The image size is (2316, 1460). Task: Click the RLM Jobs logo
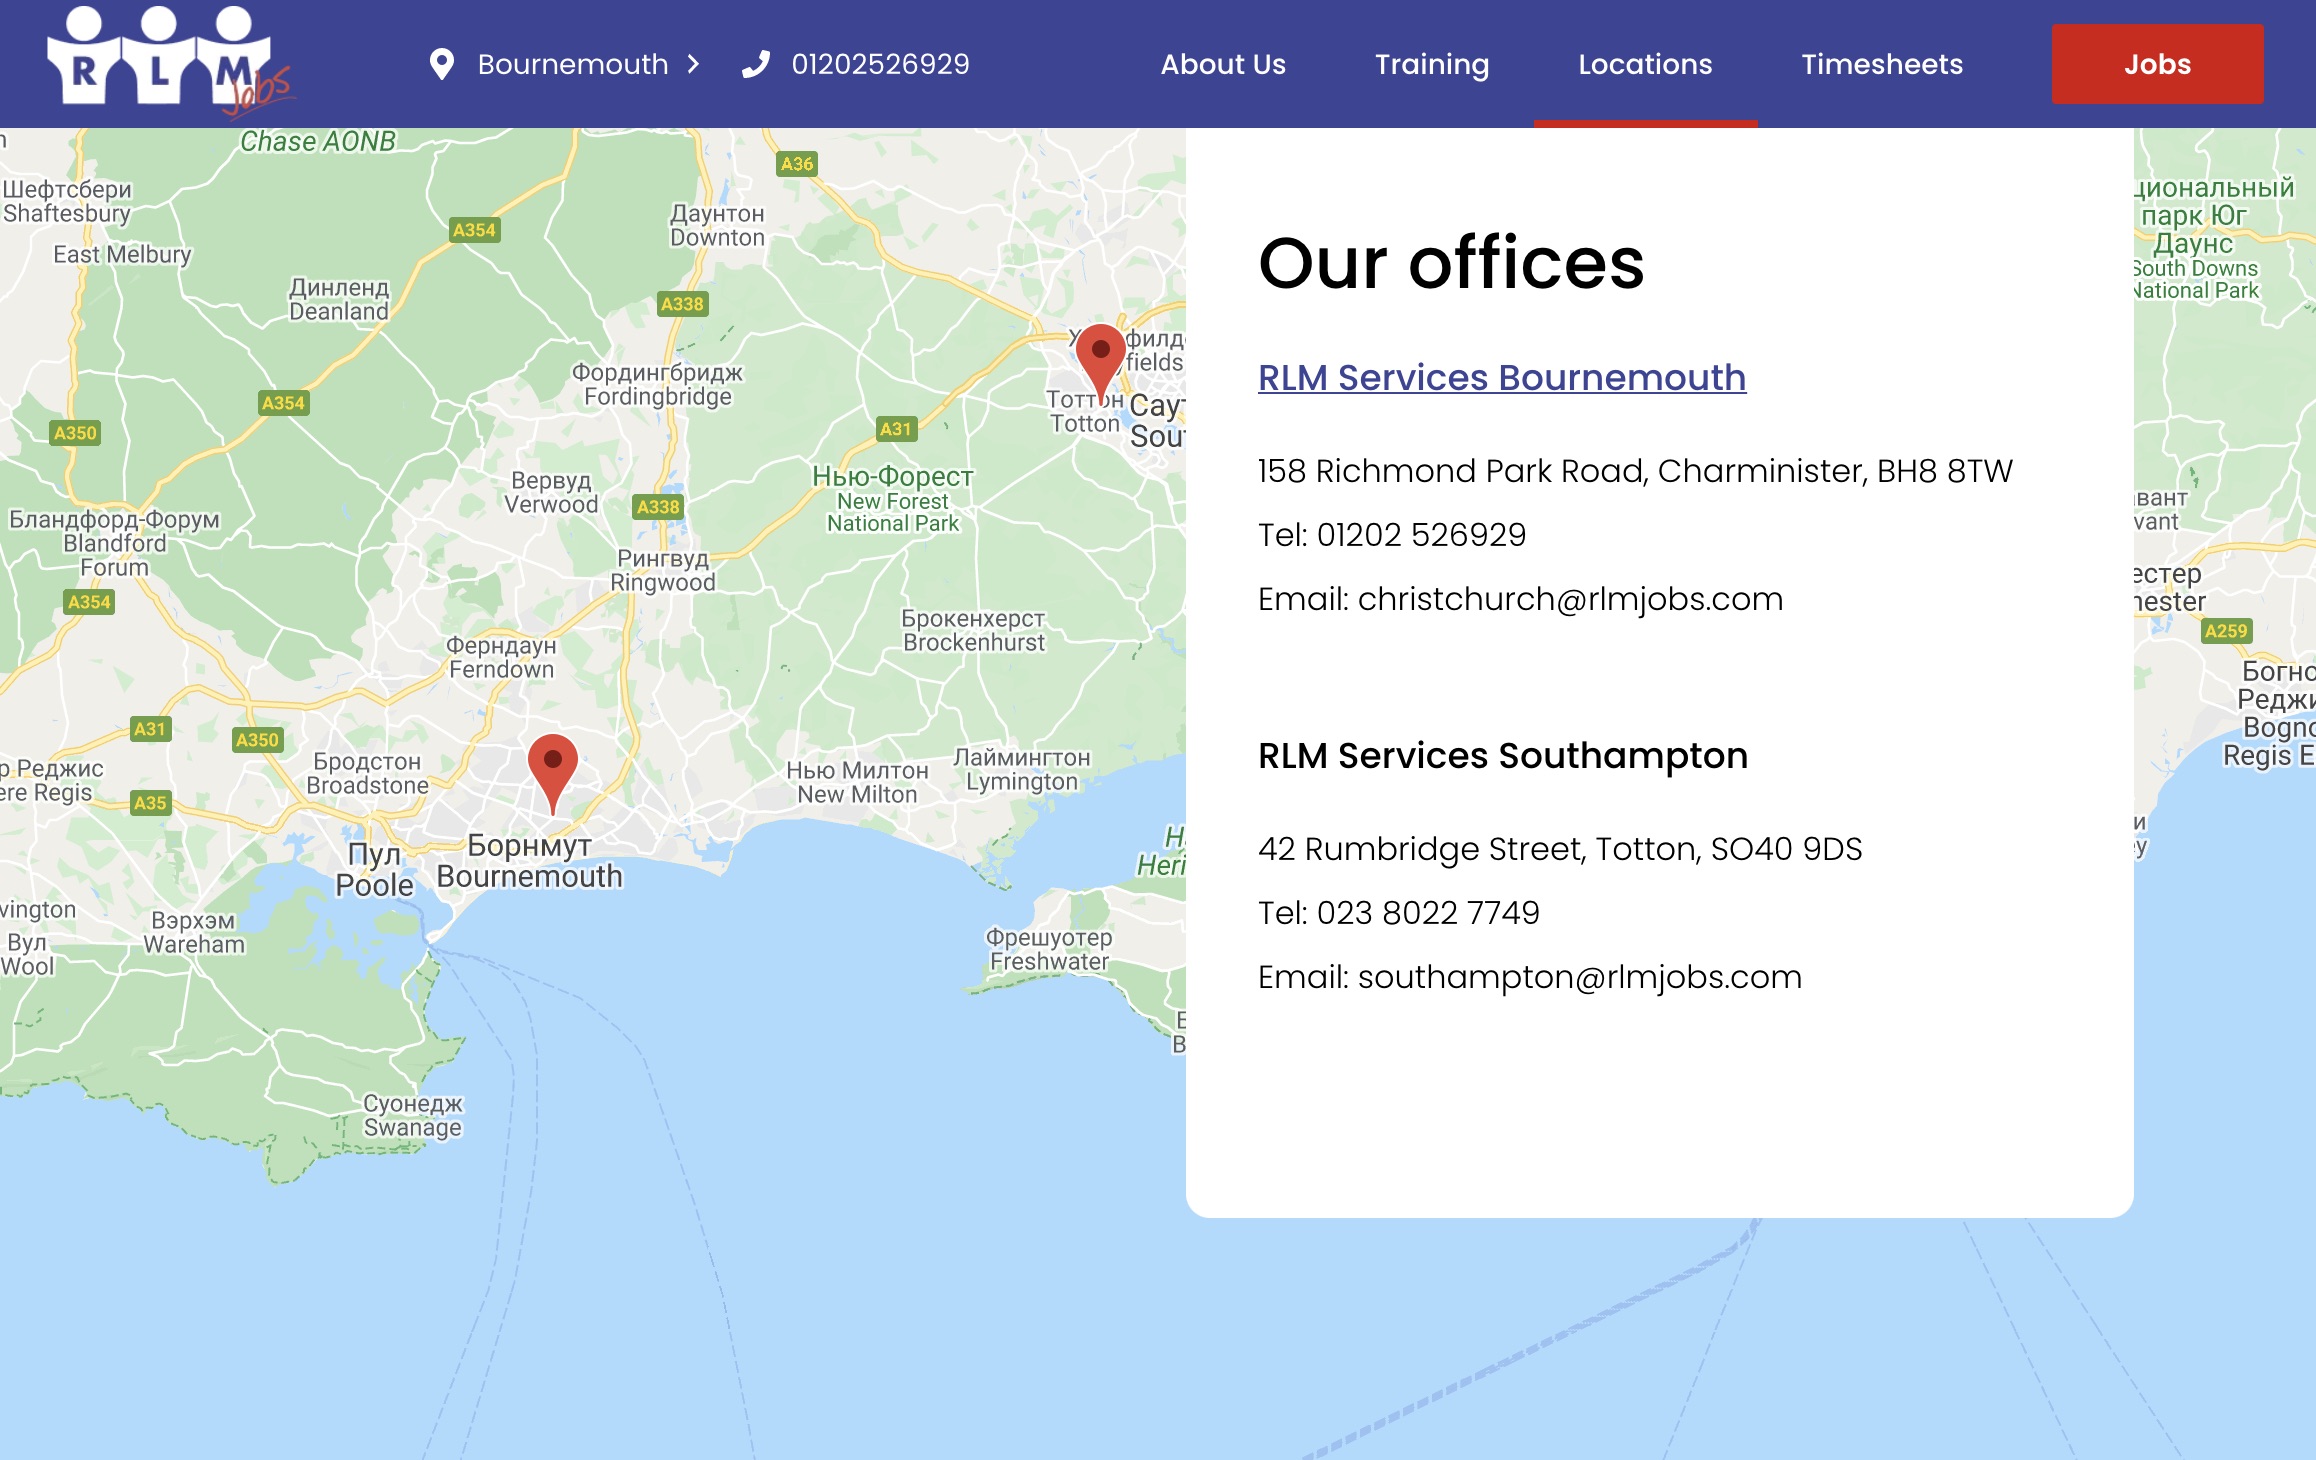tap(160, 62)
